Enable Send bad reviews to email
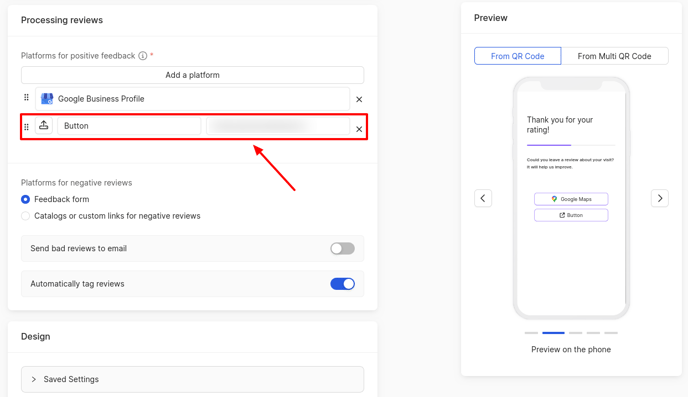 click(x=343, y=249)
